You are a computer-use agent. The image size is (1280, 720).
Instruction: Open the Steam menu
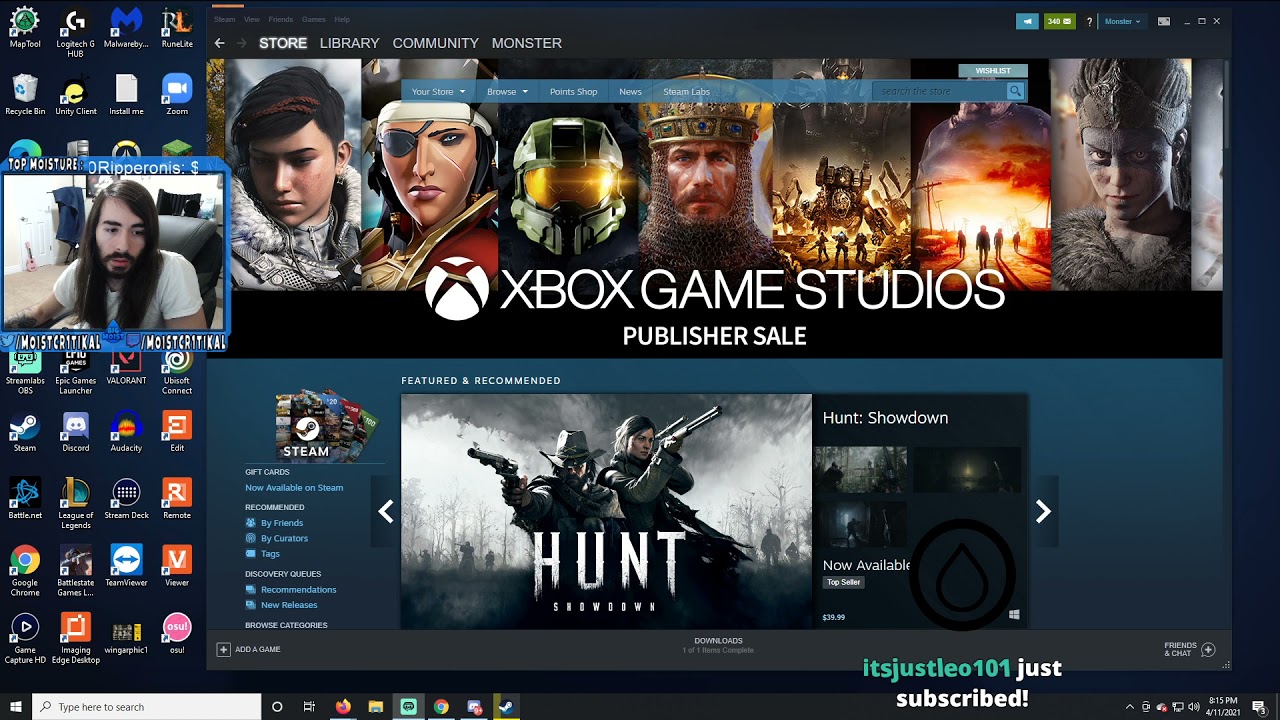point(224,19)
